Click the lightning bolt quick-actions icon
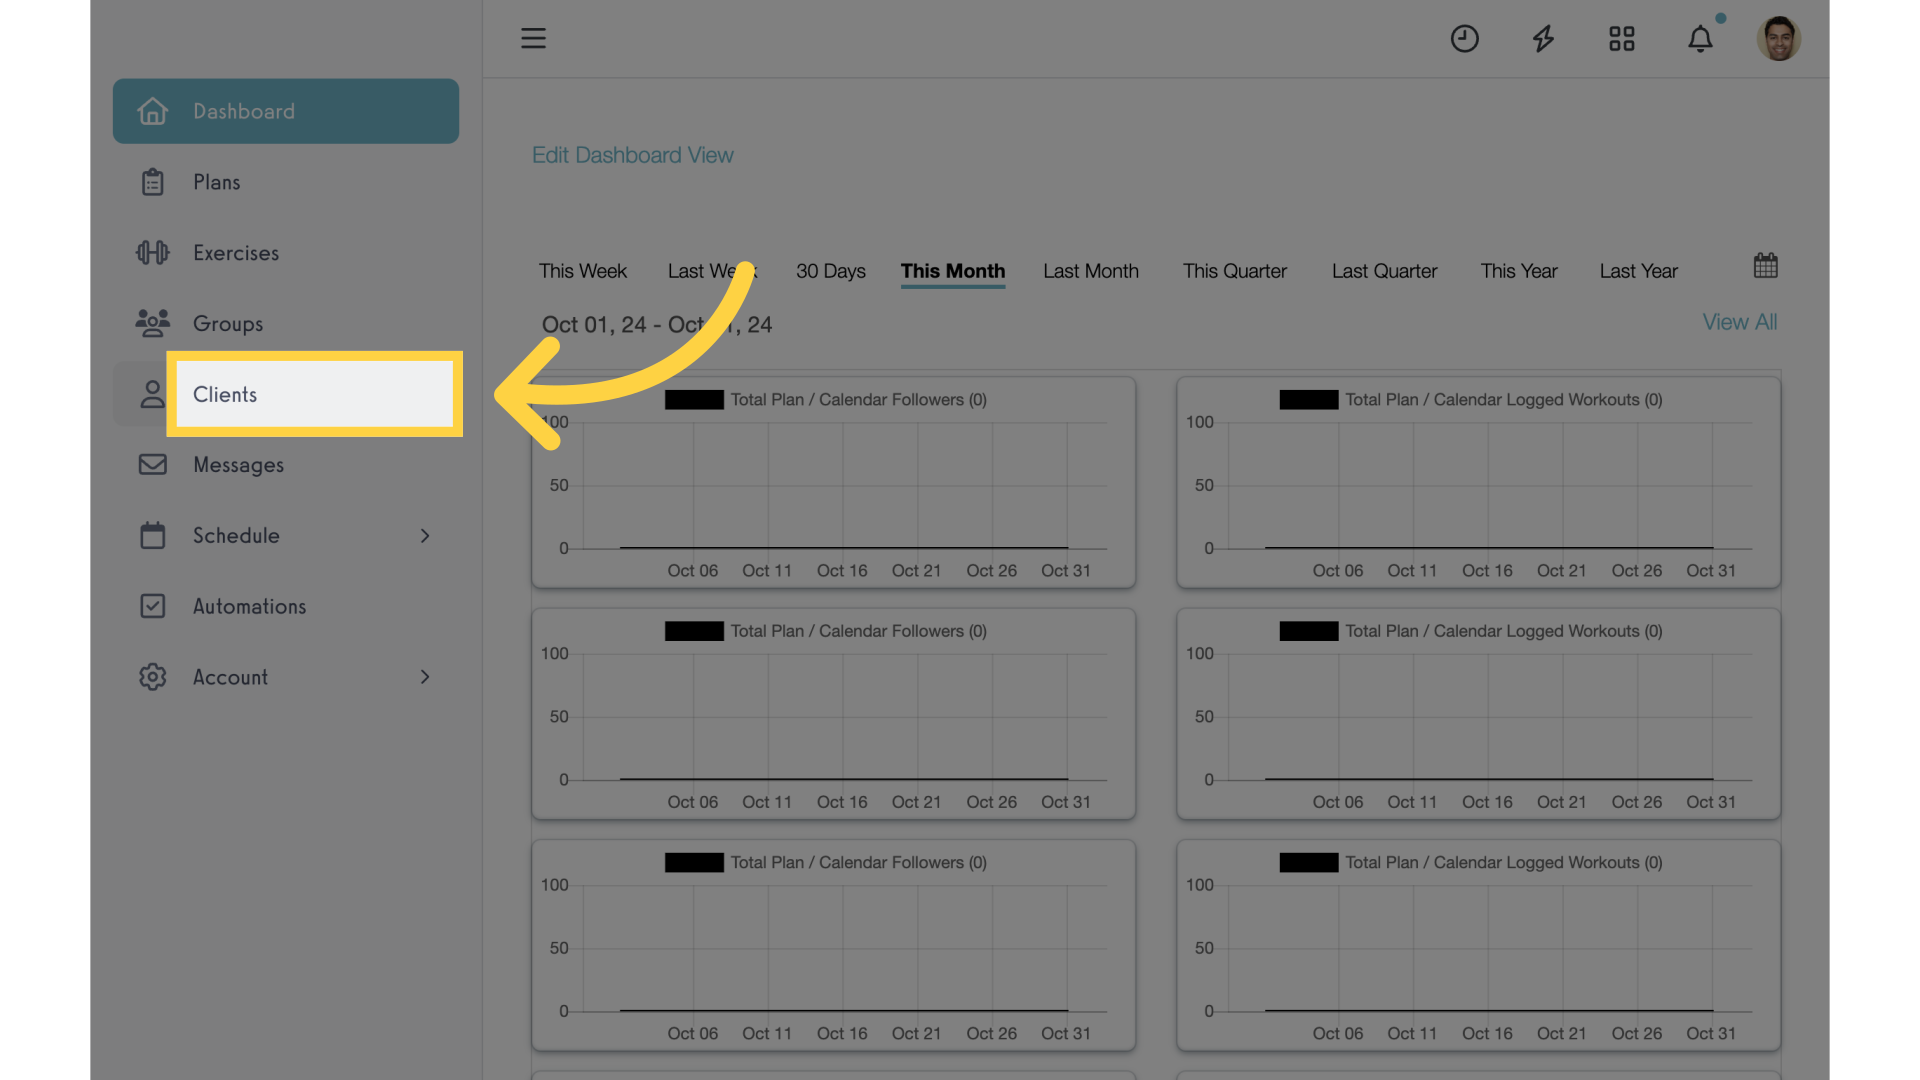Viewport: 1920px width, 1080px height. coord(1542,38)
